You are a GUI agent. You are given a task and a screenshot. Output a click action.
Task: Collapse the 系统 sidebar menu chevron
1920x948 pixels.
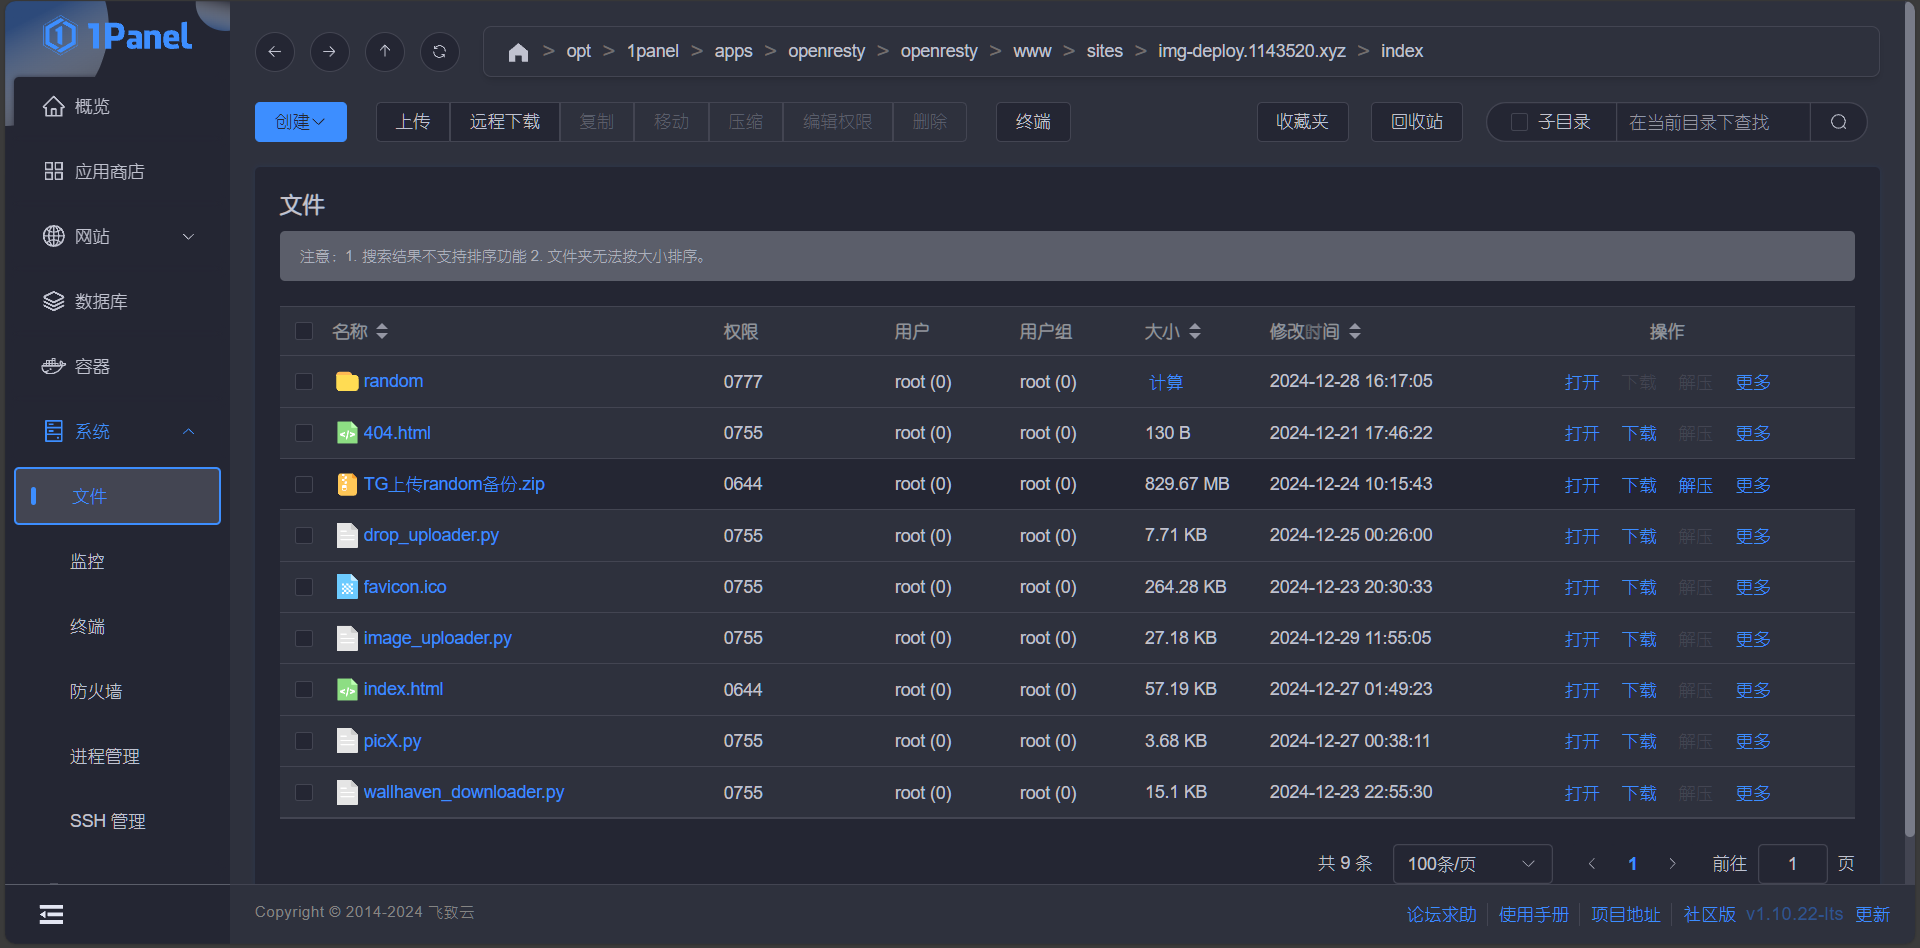188,432
